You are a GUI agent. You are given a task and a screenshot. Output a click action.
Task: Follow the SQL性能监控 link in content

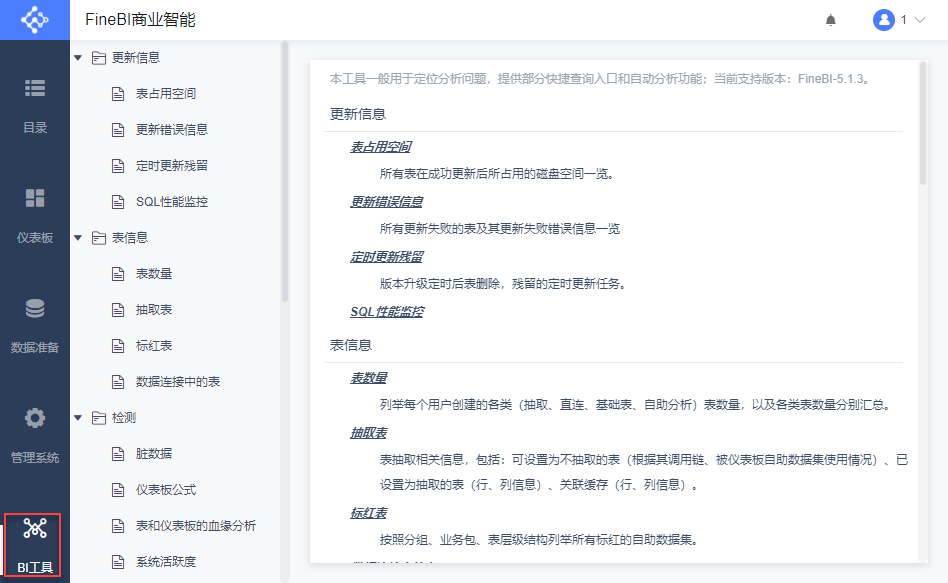coord(387,312)
